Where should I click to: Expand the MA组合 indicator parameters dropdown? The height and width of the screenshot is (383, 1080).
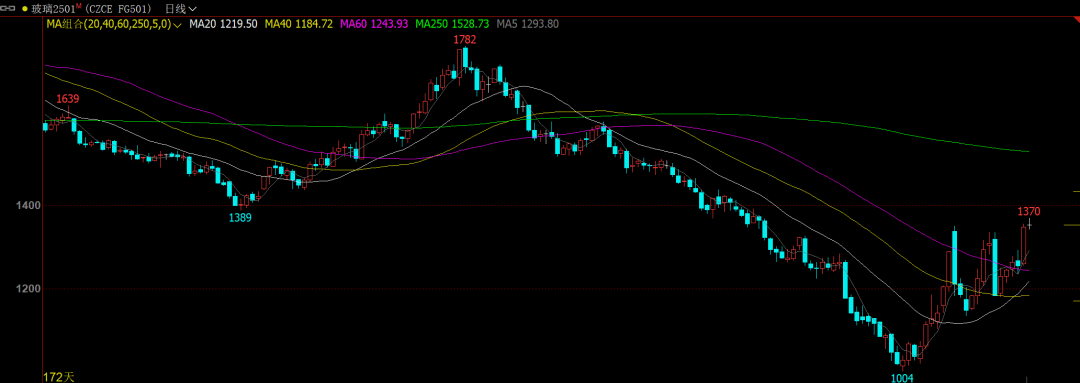tap(178, 24)
